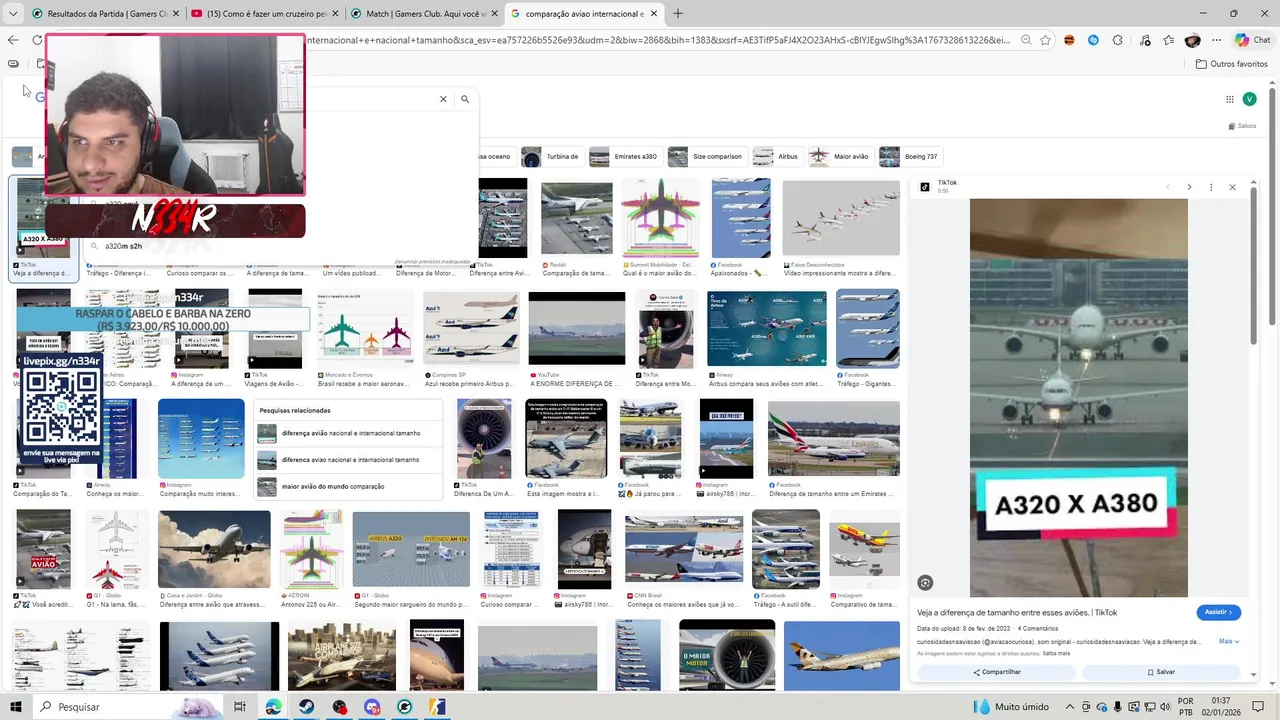
Task: Open Task View on the taskbar
Action: click(x=240, y=707)
